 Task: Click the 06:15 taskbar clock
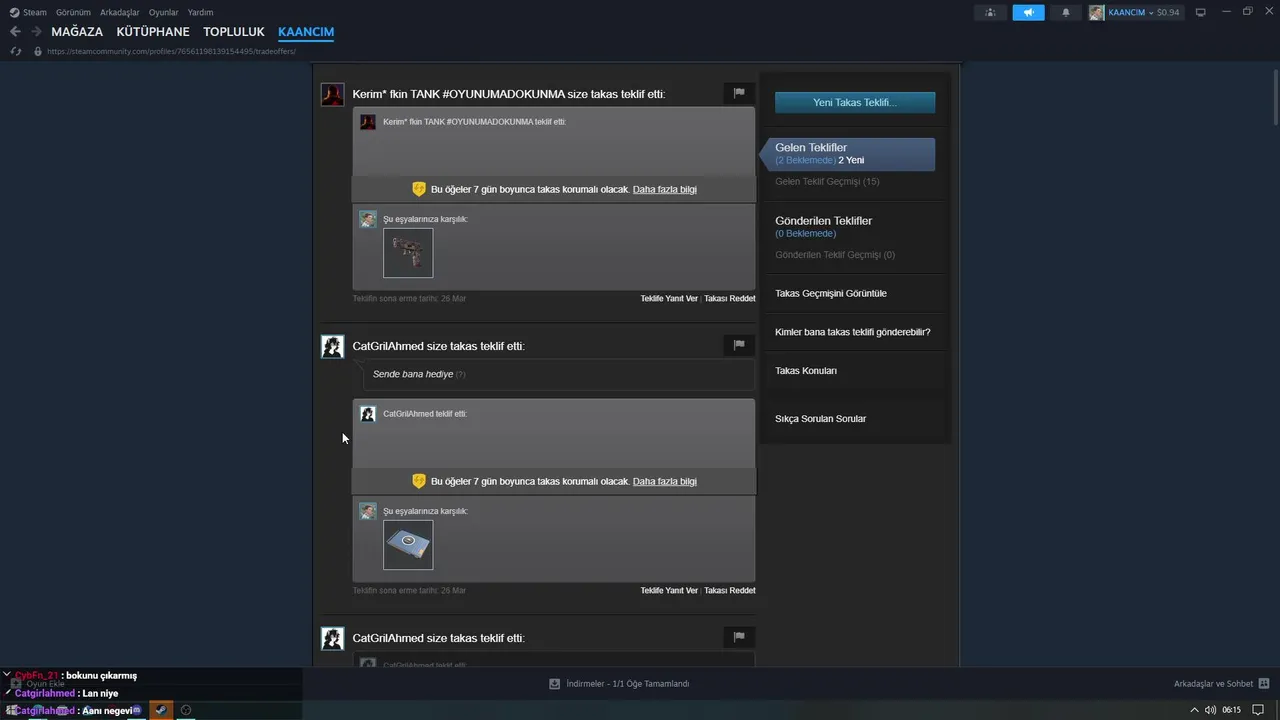(x=1231, y=710)
